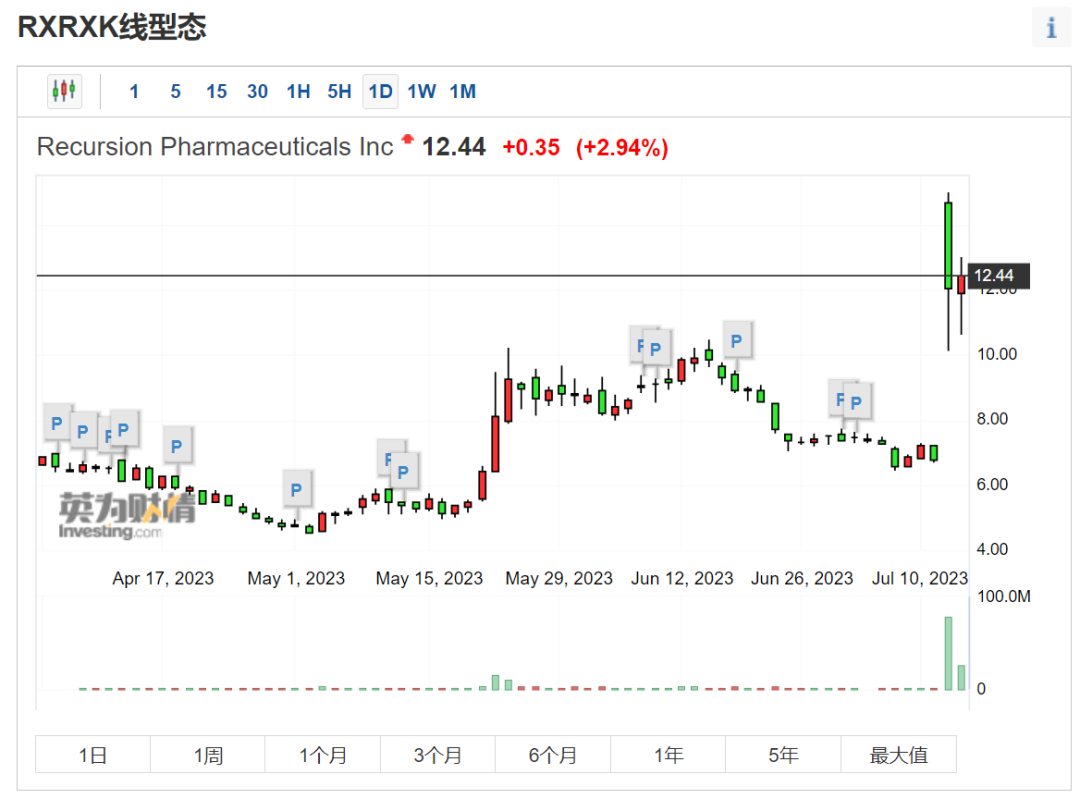Image resolution: width=1080 pixels, height=799 pixels.
Task: Click the pattern marker above the May 1 candle
Action: (x=296, y=490)
